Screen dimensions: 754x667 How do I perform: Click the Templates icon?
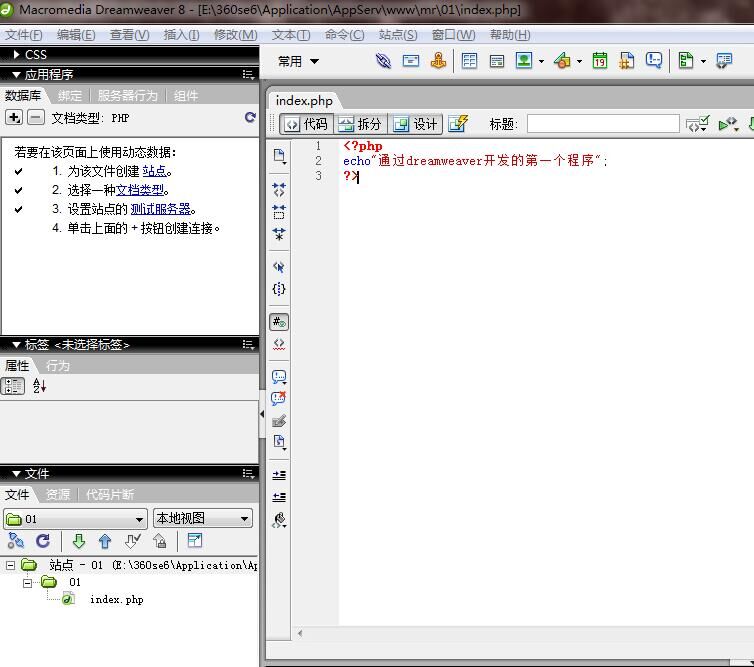pos(686,61)
